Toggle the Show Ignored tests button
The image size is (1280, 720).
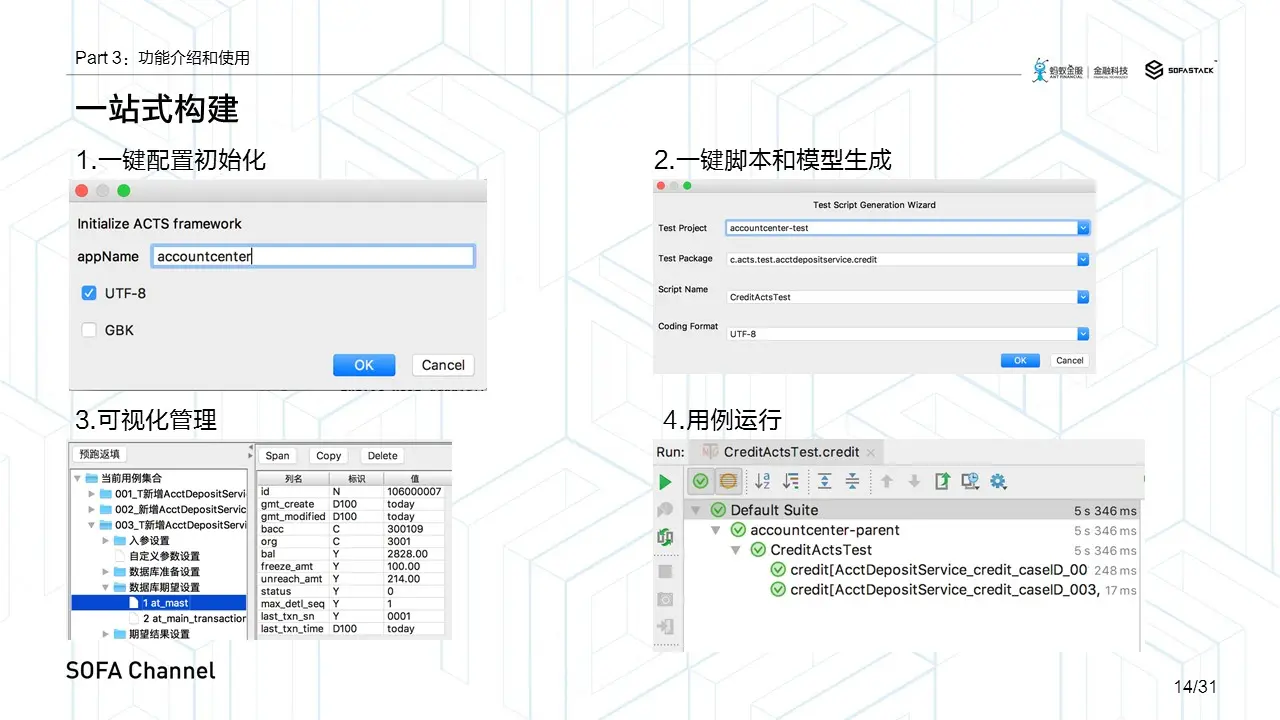[729, 481]
